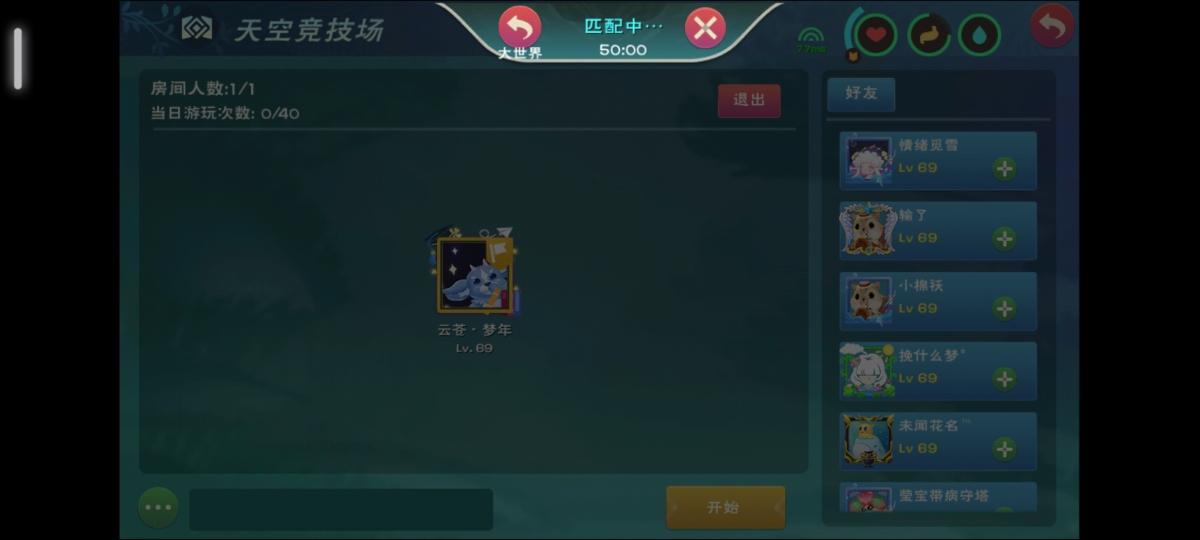Invite friend 换什么梦 with plus icon
The image size is (1200, 540).
coord(1004,378)
